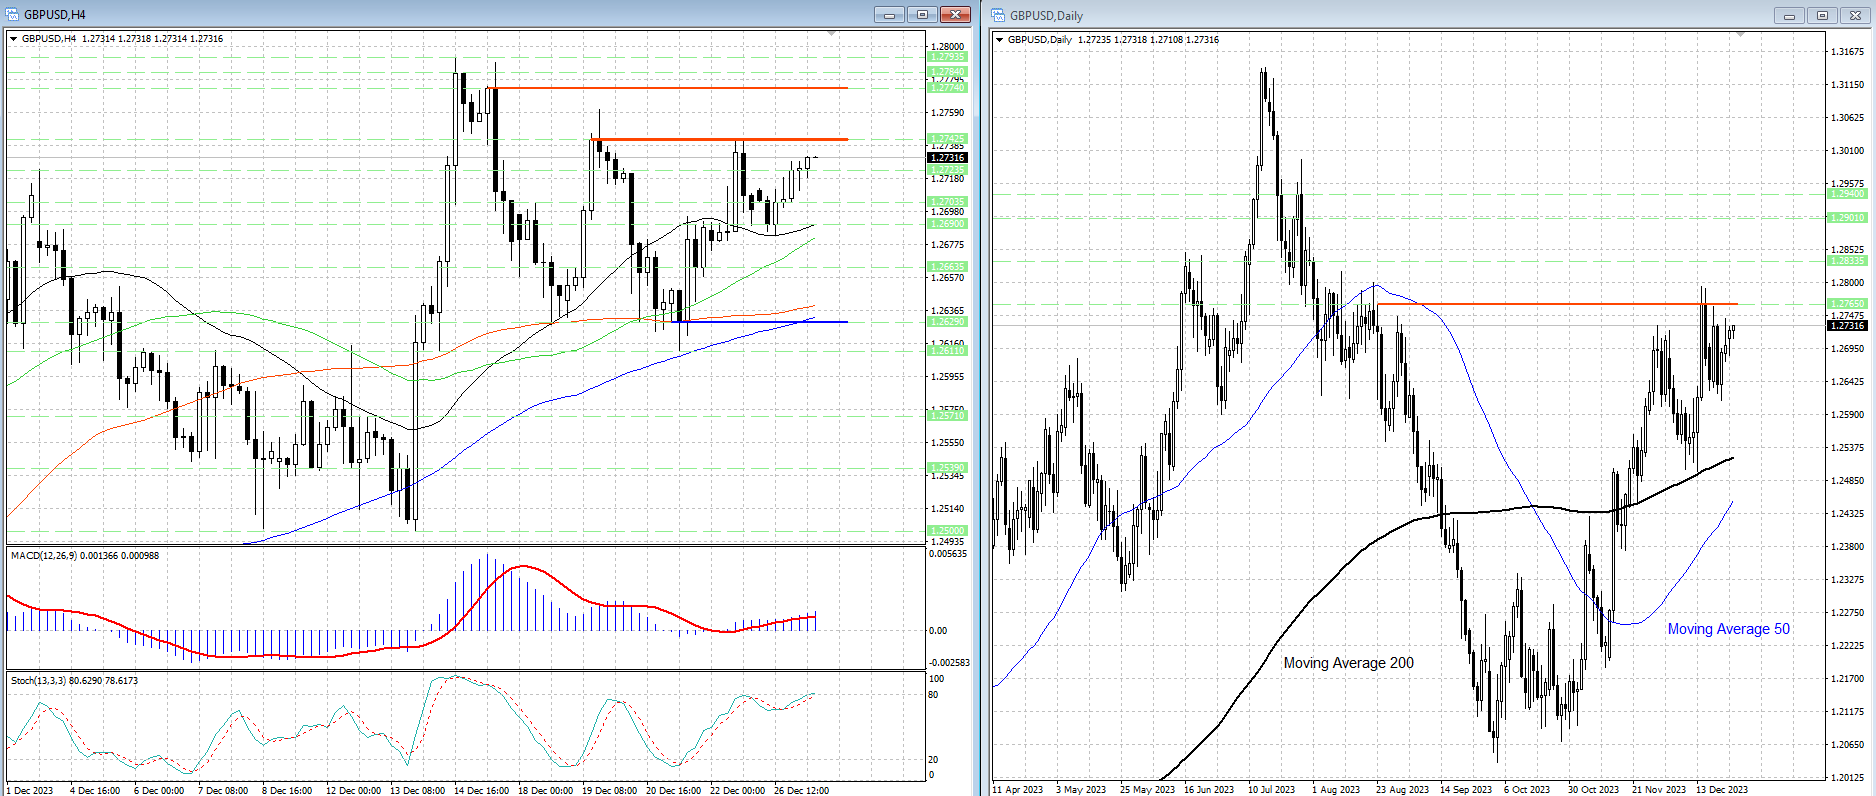1876x796 pixels.
Task: Click the 20 Dec 16:00 time label
Action: pyautogui.click(x=673, y=790)
